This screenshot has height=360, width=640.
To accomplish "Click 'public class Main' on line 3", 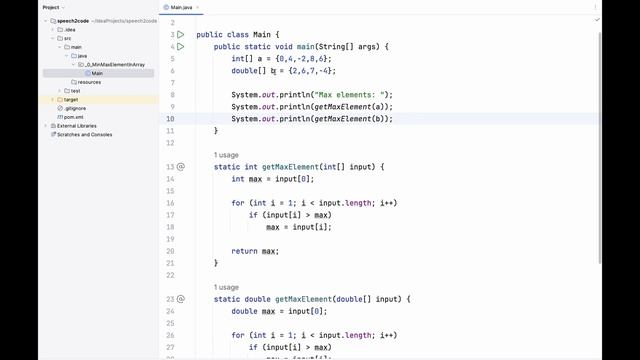I will [233, 35].
